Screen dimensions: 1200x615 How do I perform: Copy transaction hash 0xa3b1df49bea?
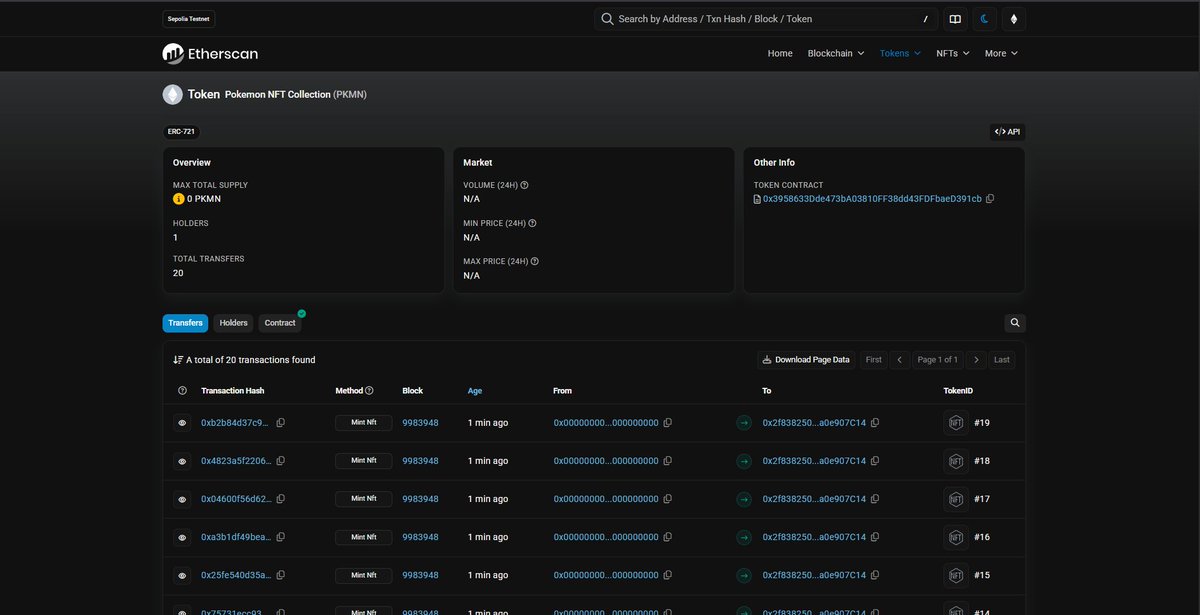(281, 537)
